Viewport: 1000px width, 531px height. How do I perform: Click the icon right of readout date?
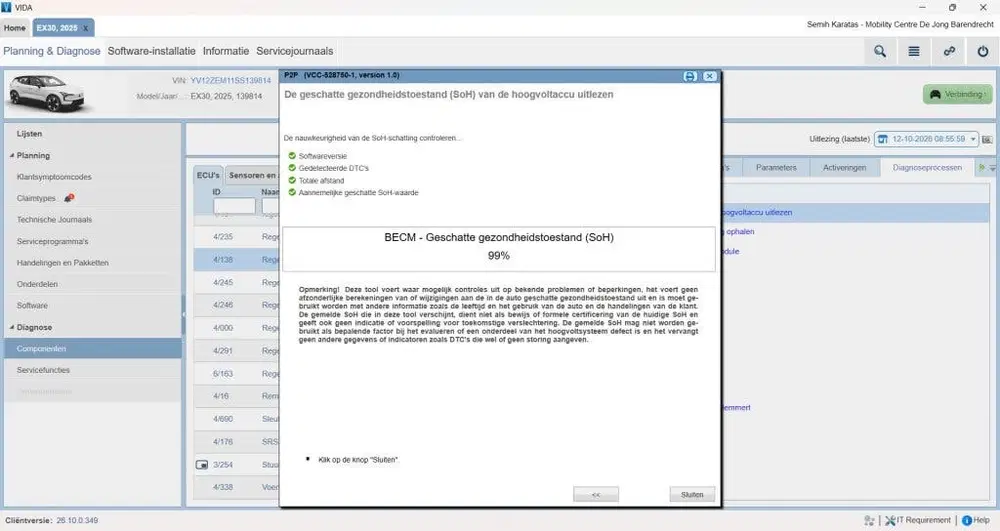coord(987,139)
